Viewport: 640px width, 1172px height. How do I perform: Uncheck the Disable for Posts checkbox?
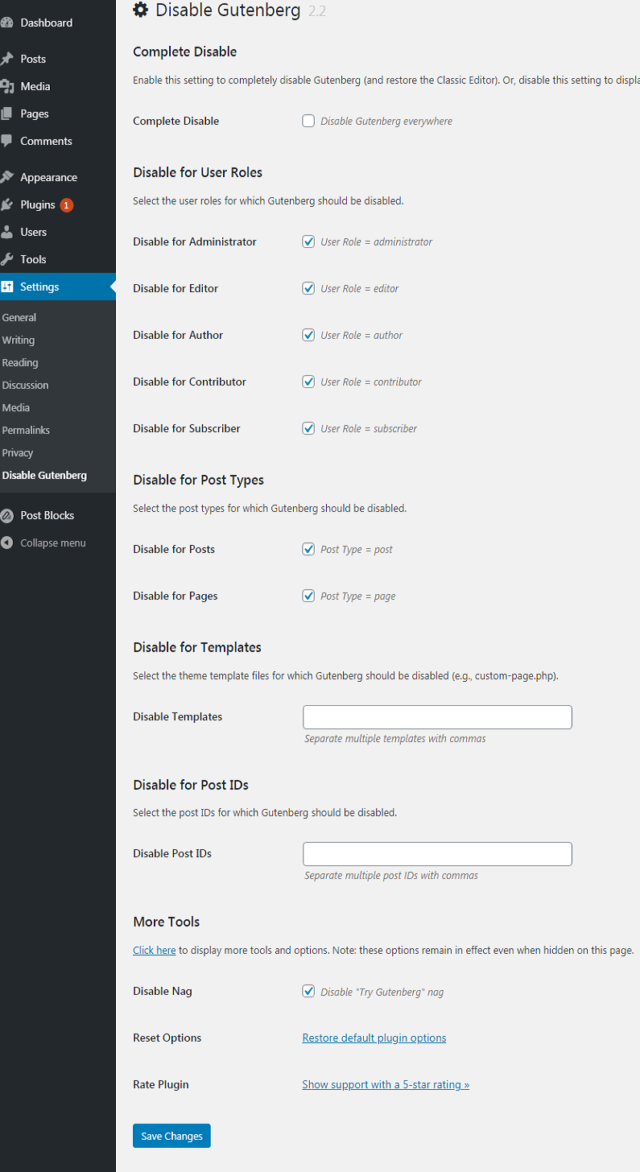308,549
